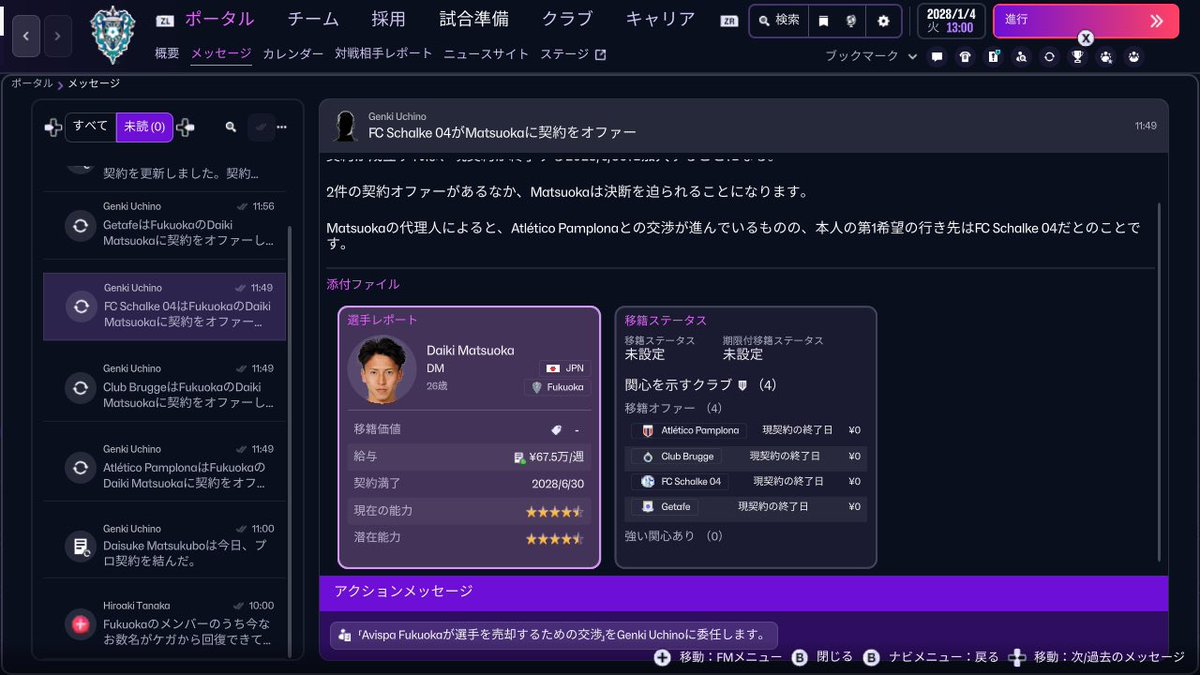Open the 検索 search box
This screenshot has height=675, width=1200.
779,20
